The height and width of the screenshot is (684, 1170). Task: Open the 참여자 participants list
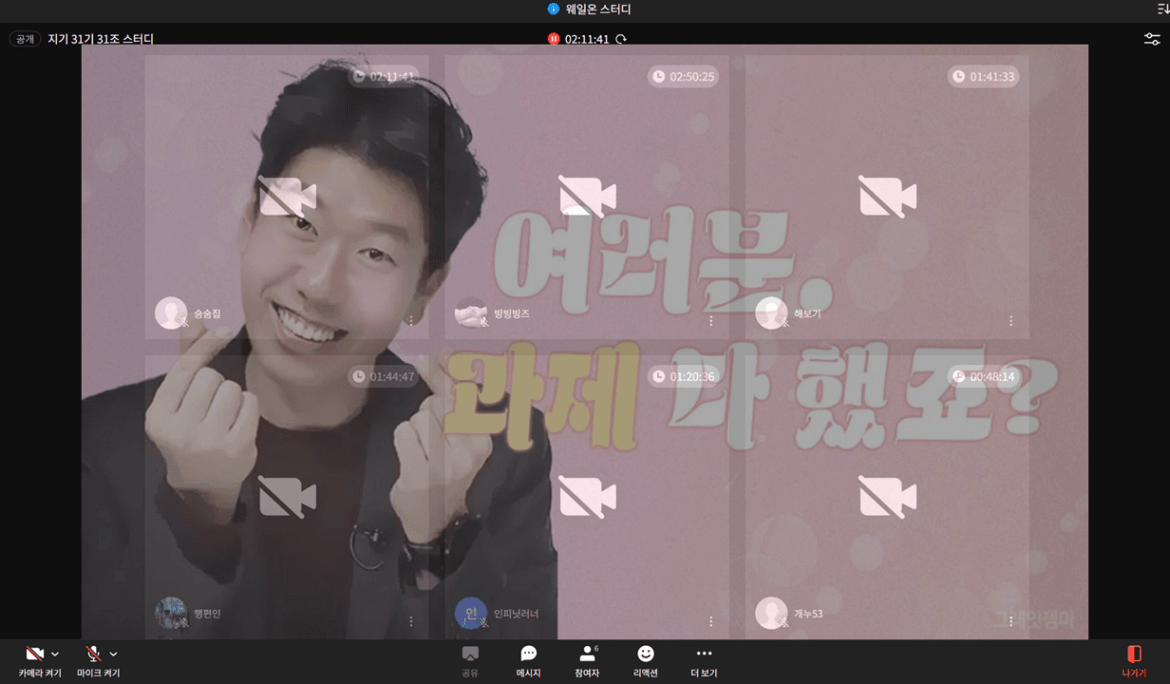[x=587, y=654]
